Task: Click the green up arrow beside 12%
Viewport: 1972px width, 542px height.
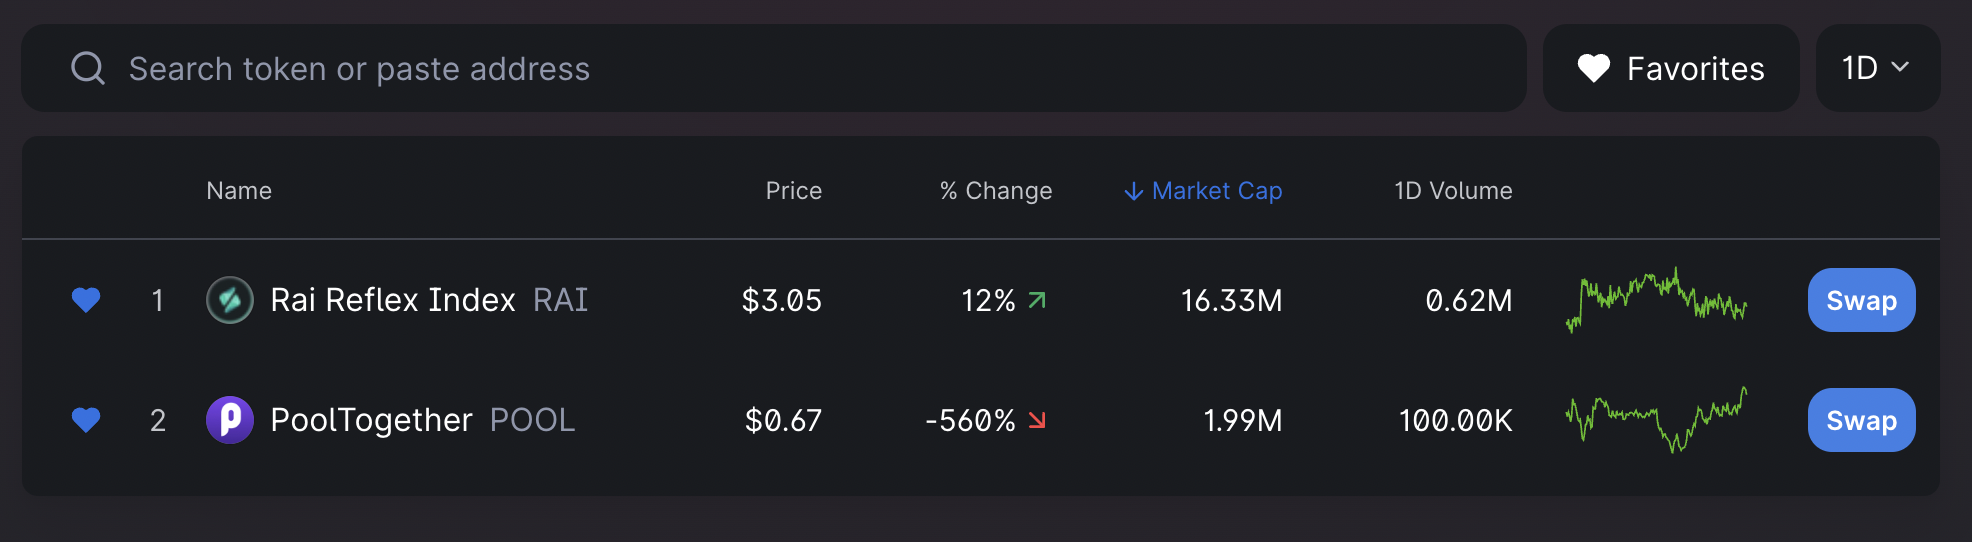Action: click(1037, 300)
